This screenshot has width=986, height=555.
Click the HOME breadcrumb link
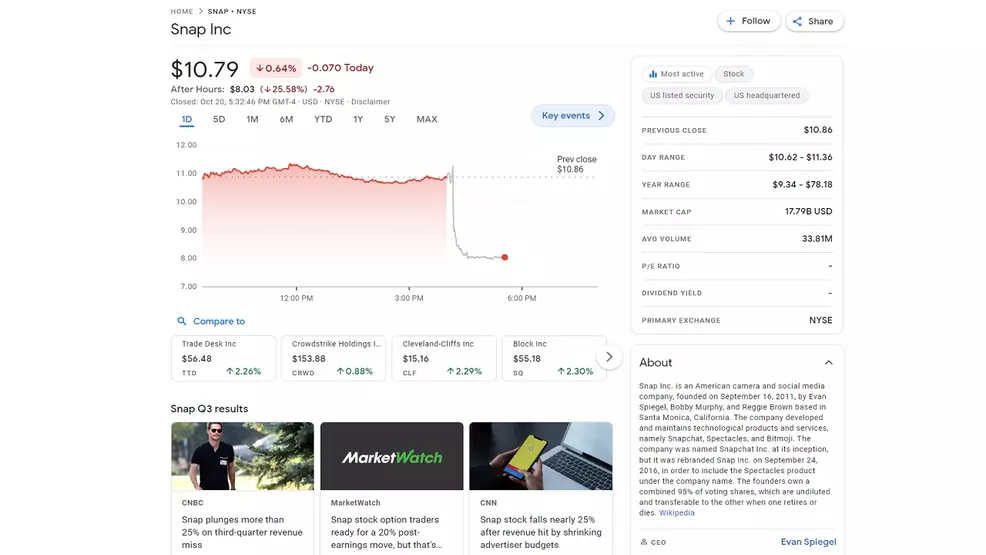tap(181, 11)
